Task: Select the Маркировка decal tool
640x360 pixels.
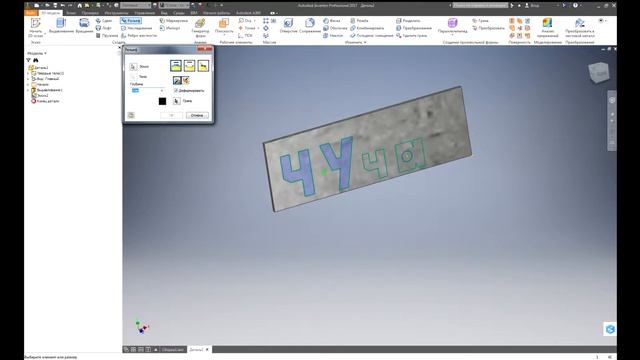Action: (173, 20)
